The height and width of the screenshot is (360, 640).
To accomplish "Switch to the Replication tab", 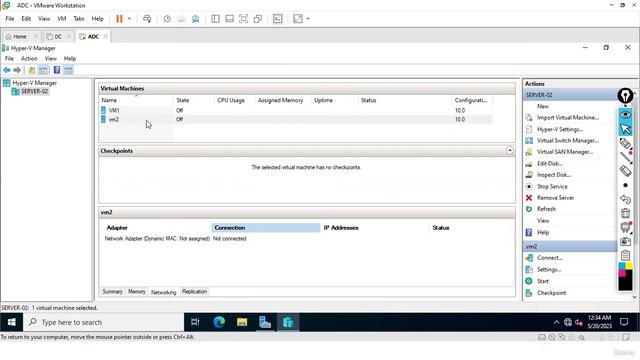I will [x=194, y=292].
